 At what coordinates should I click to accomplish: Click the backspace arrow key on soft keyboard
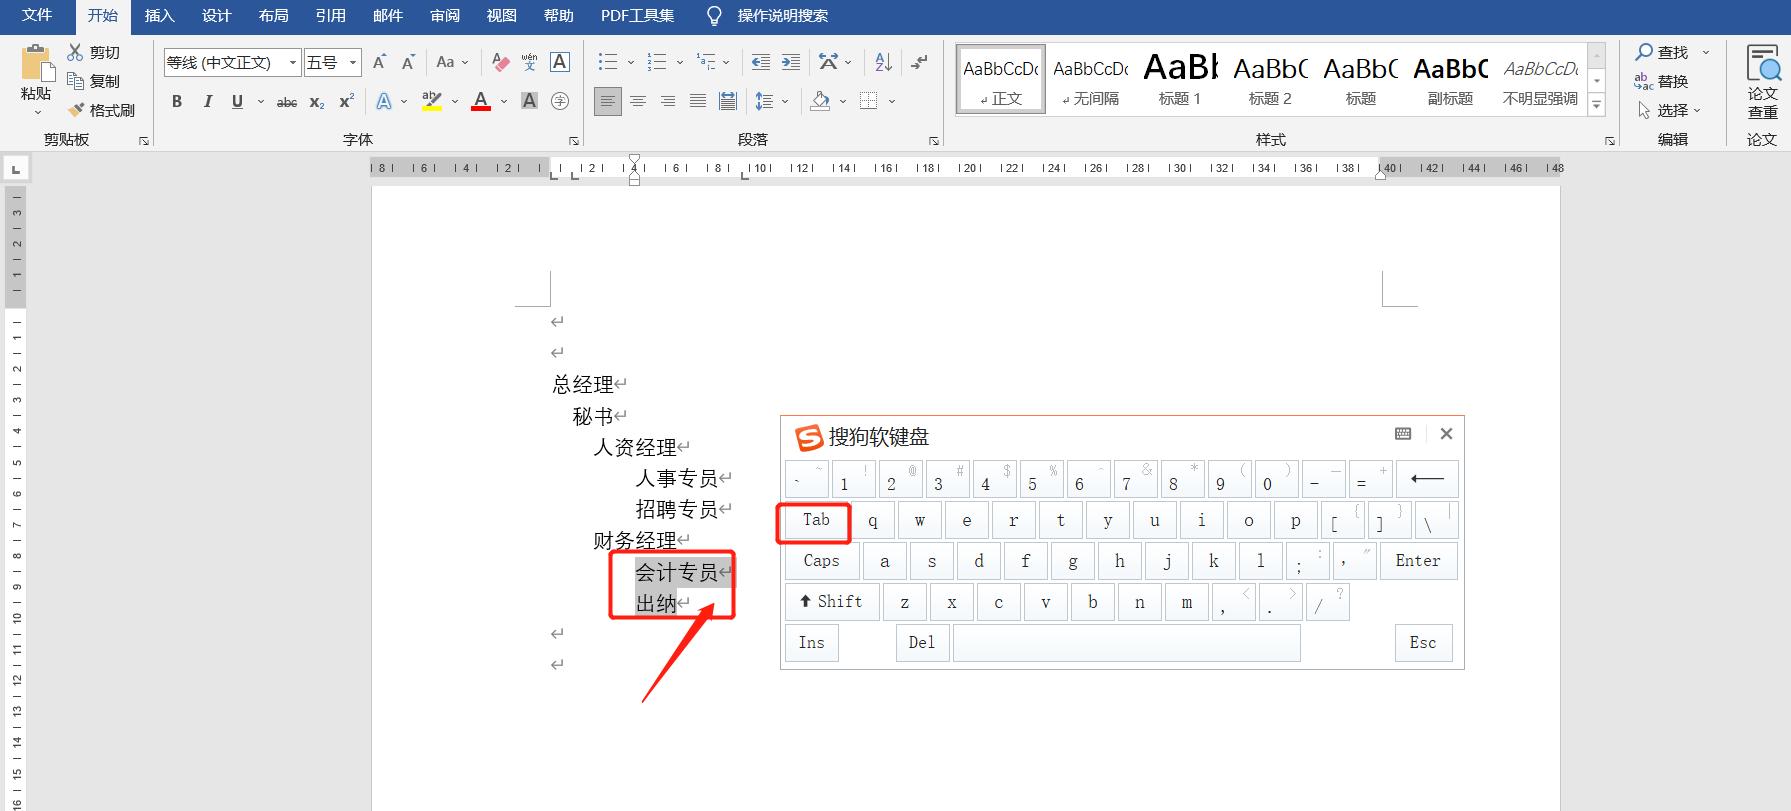coord(1427,479)
